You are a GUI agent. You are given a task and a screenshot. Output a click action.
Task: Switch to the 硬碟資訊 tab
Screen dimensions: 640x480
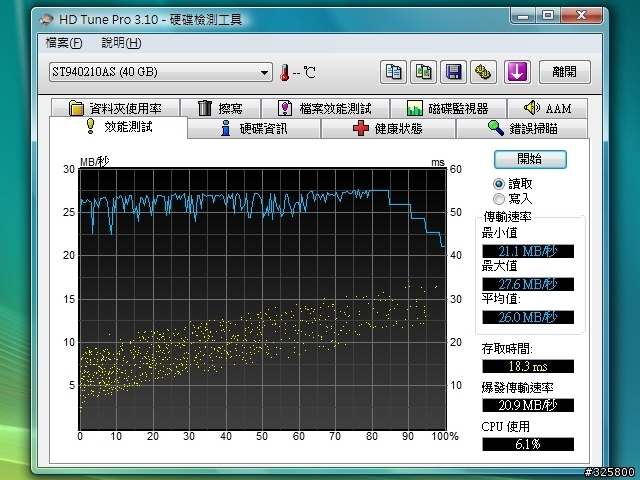254,129
